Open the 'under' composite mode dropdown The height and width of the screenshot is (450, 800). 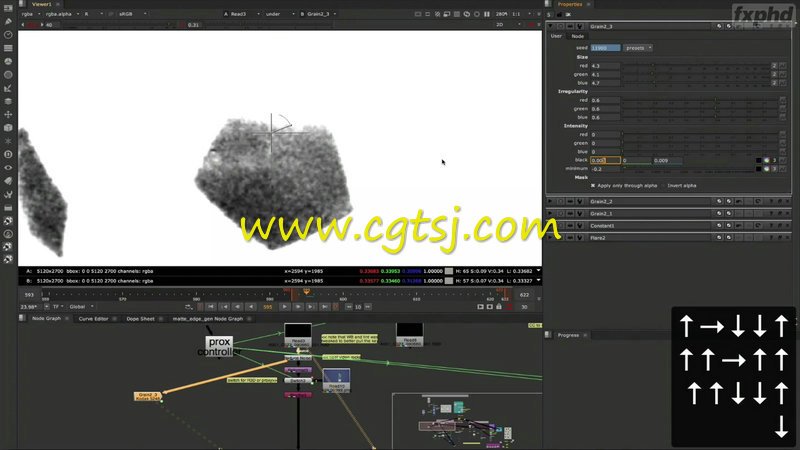tap(280, 14)
